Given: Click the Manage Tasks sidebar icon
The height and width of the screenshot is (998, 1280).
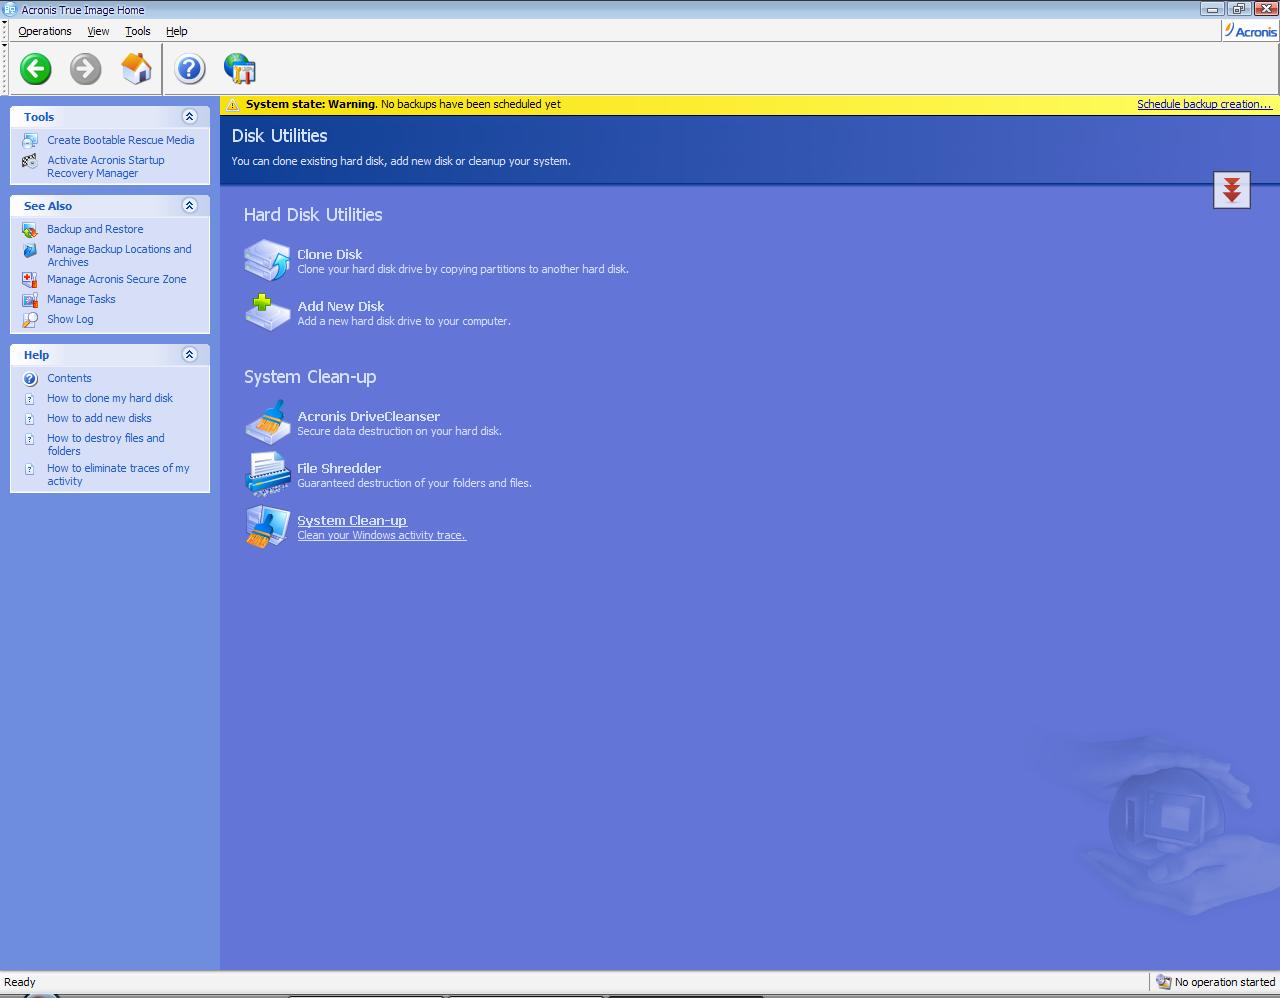Looking at the screenshot, I should tap(30, 299).
